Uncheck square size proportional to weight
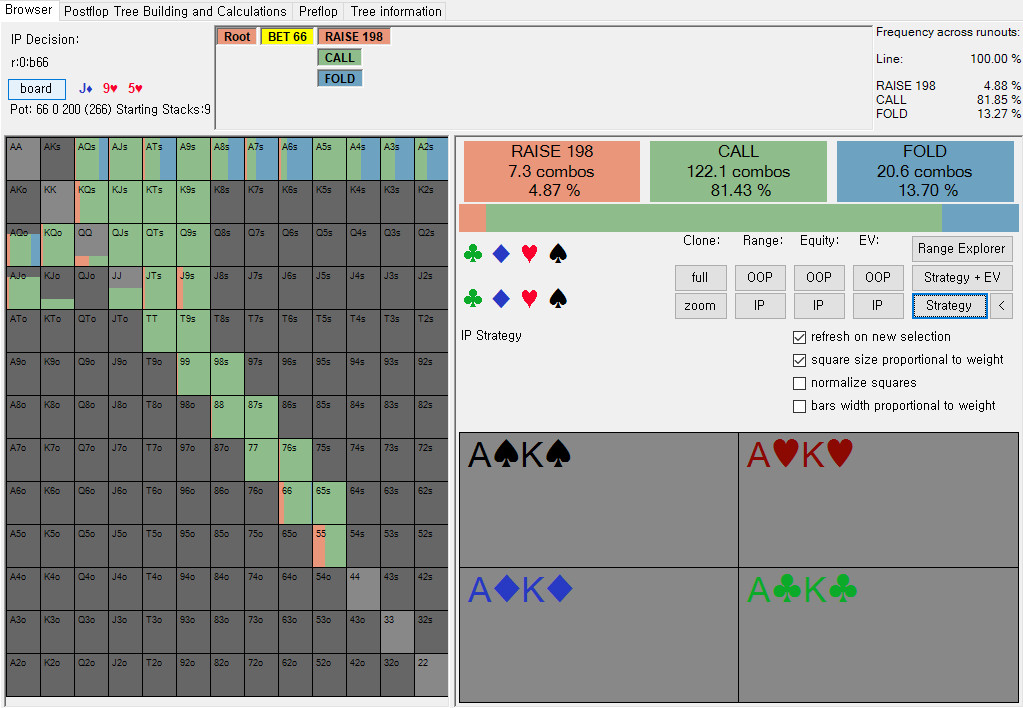1023x708 pixels. [799, 360]
